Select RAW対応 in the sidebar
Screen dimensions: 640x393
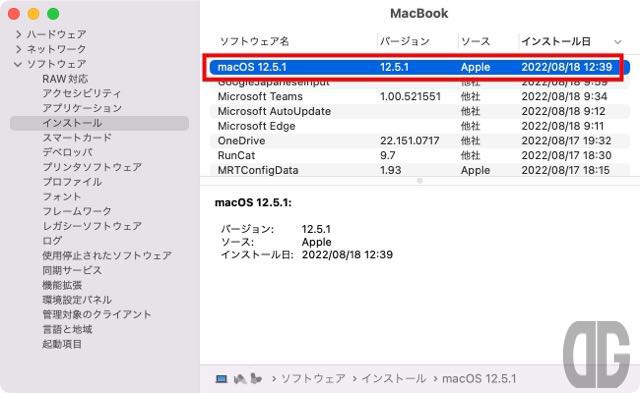pos(65,79)
